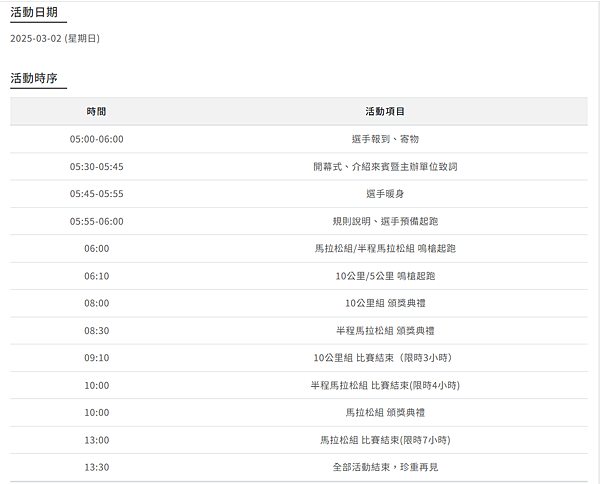Select the 08:30 time cell
This screenshot has width=600, height=484.
tap(96, 331)
